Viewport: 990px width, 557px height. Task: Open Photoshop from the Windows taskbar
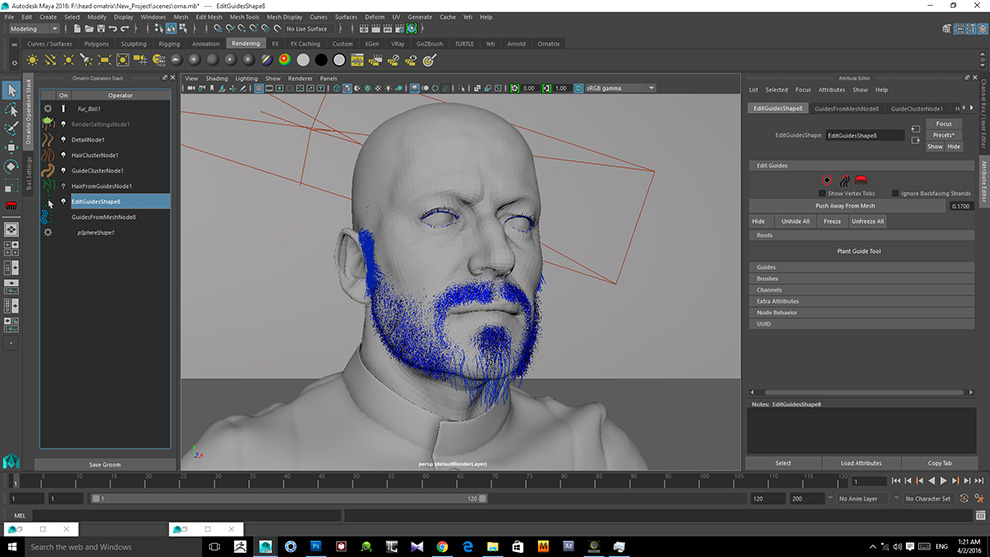point(316,546)
